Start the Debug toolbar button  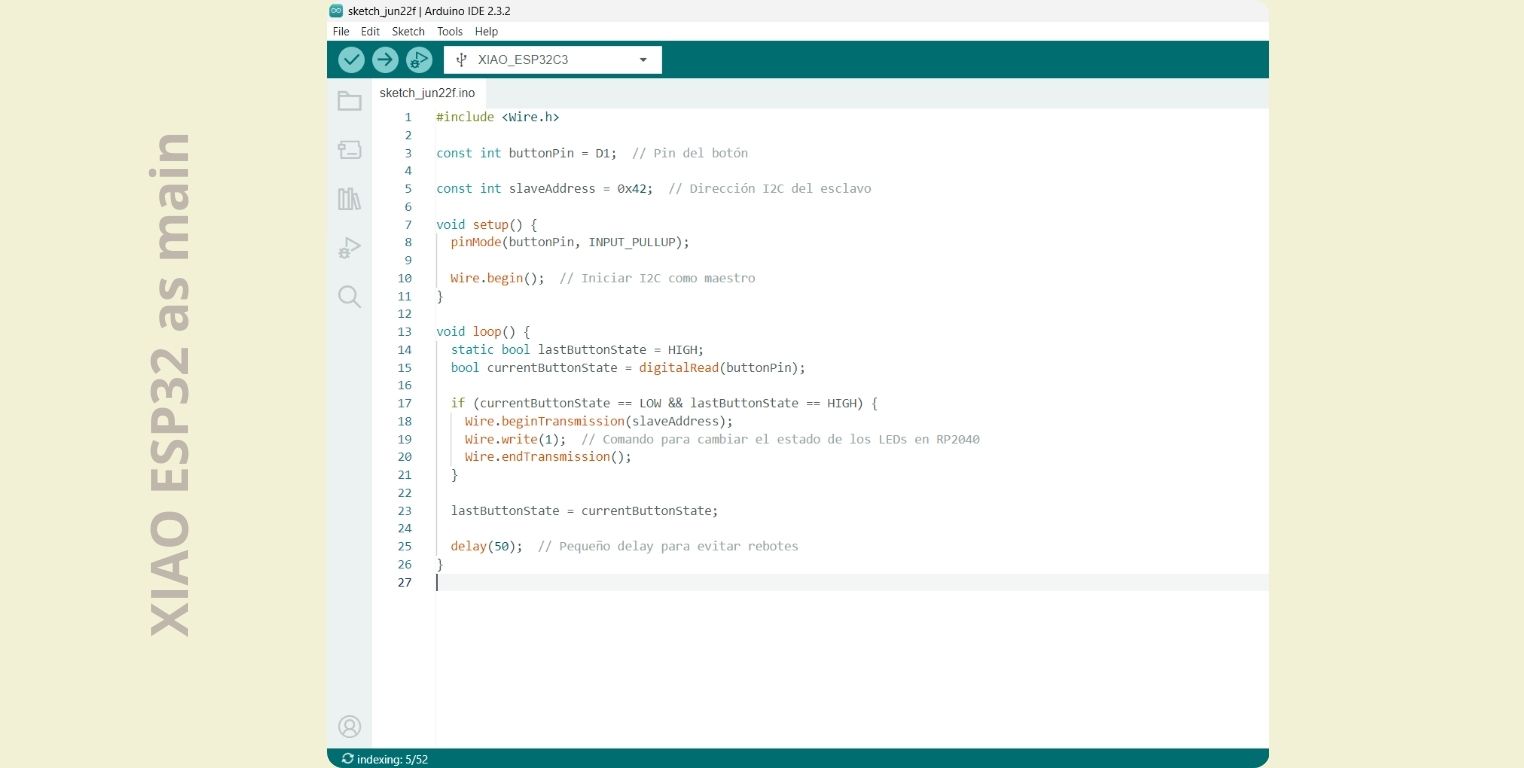419,60
